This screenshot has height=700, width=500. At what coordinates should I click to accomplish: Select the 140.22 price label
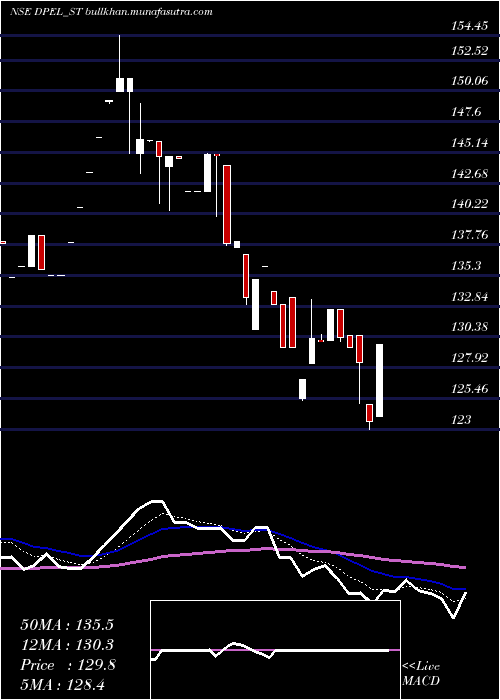click(x=469, y=204)
